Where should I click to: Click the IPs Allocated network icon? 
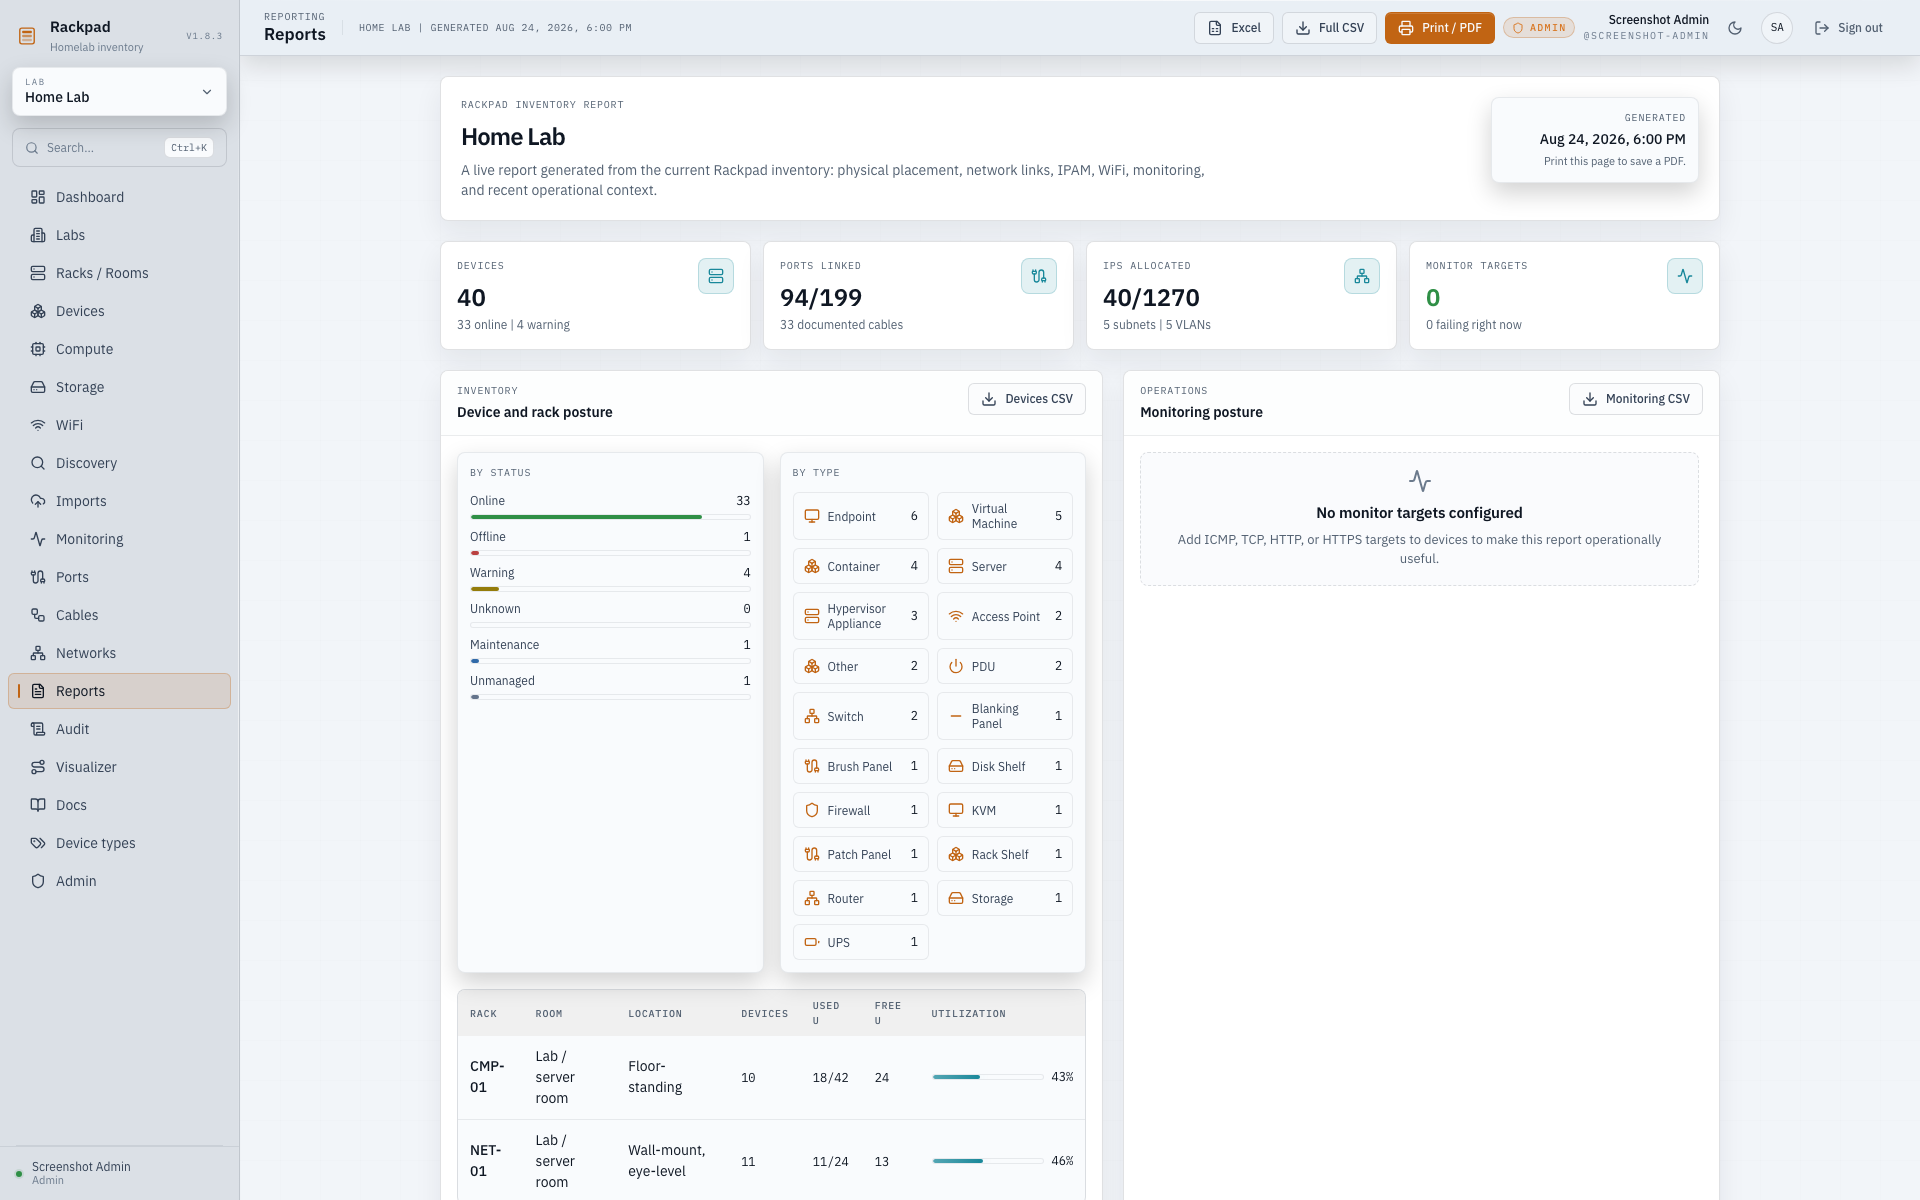coord(1362,276)
